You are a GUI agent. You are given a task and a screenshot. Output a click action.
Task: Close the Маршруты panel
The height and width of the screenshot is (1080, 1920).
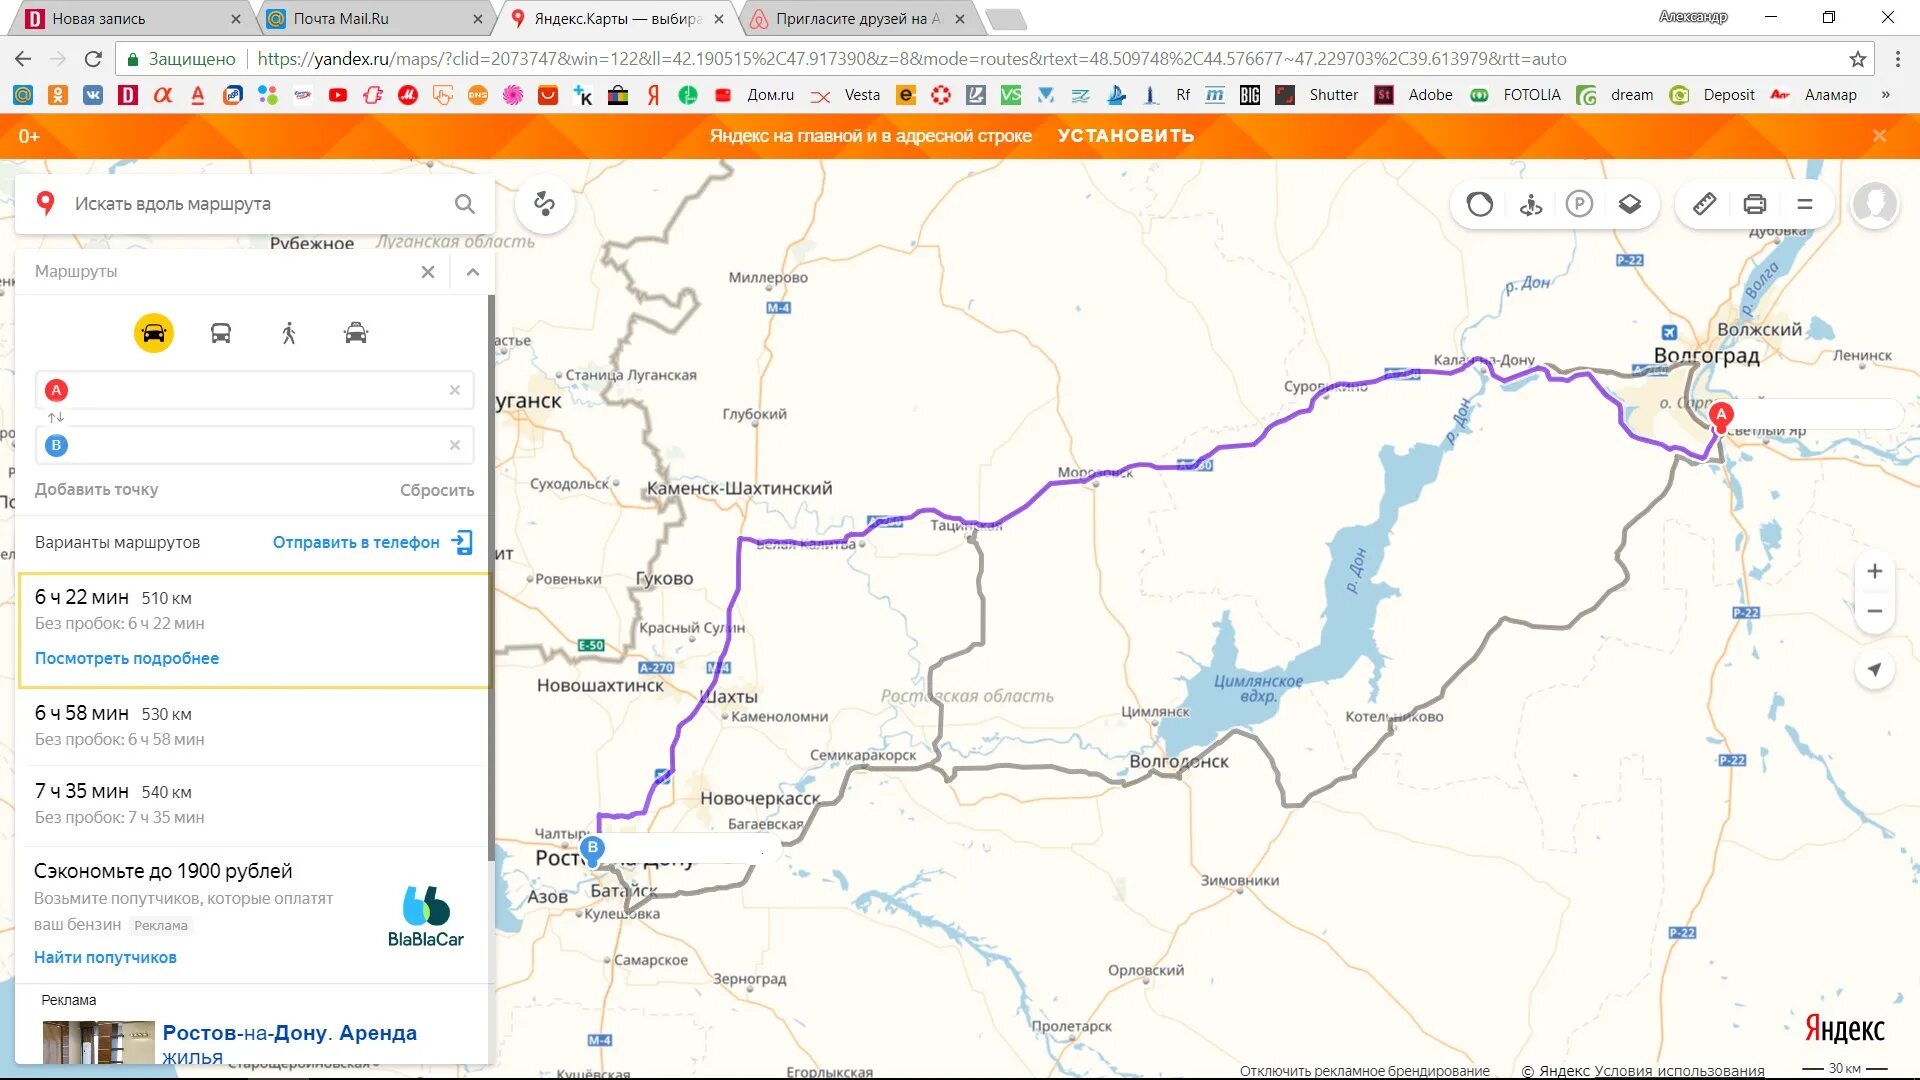pyautogui.click(x=428, y=272)
